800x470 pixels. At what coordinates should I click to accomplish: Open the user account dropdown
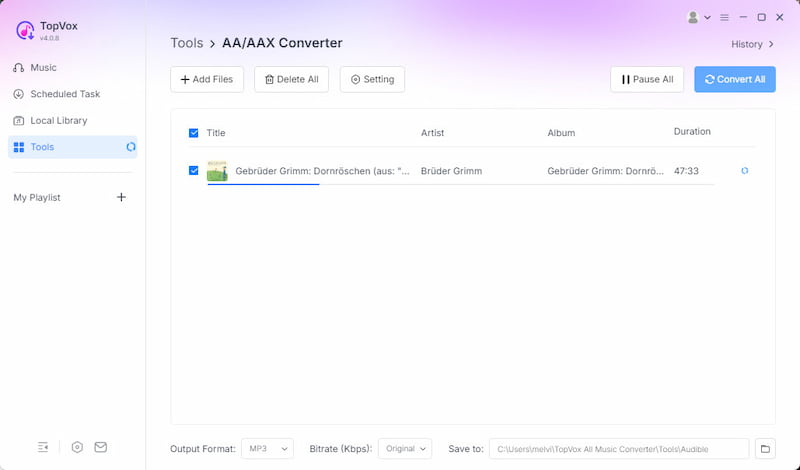[698, 17]
